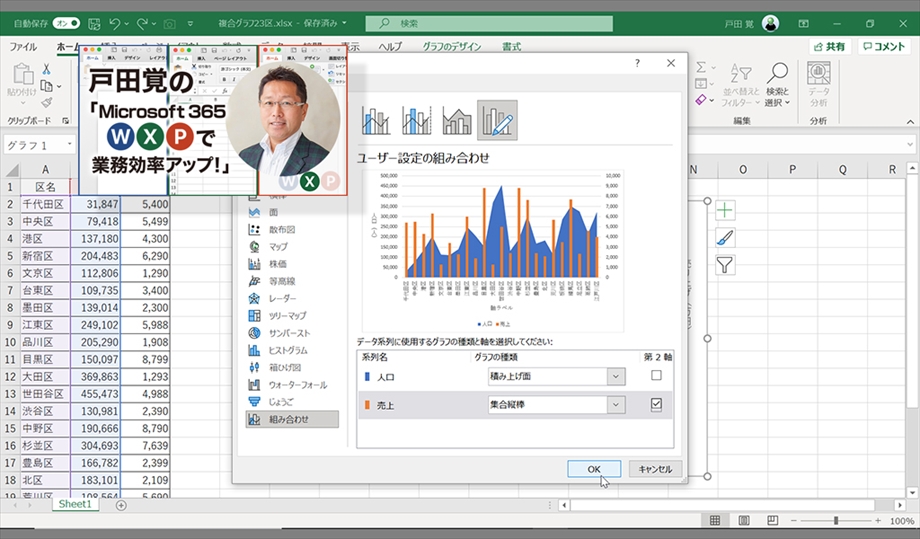Open file name 保存済み dropdown in title bar
Screen dimensions: 920x539
tap(344, 23)
